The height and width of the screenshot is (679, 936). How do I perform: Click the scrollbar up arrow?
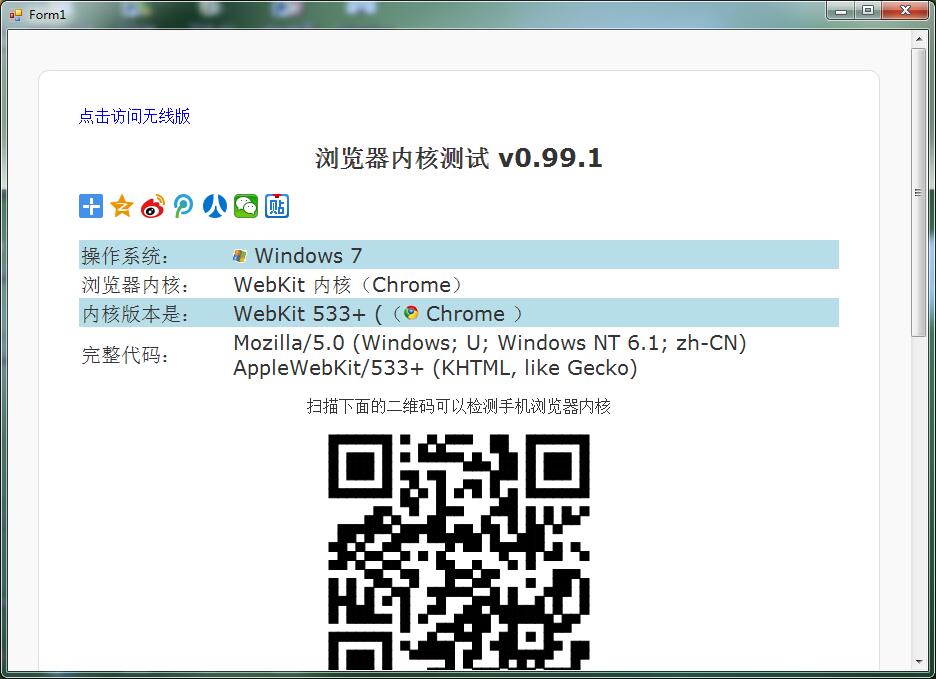coord(919,39)
